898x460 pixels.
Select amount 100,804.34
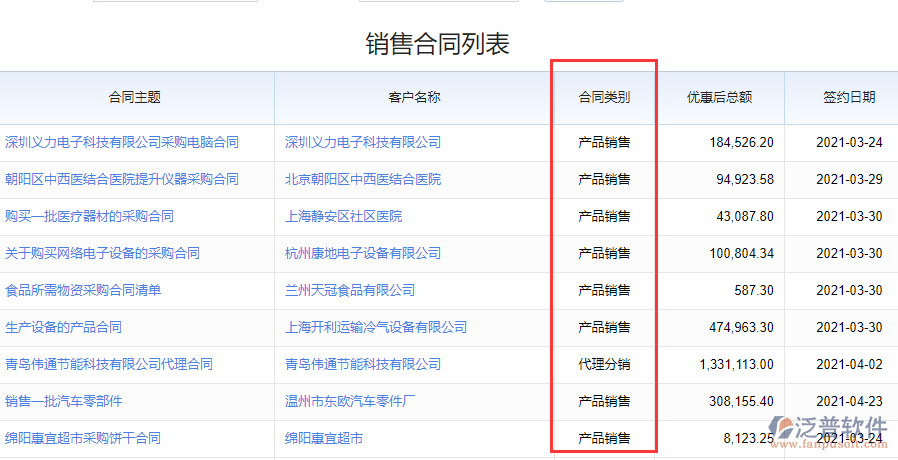point(742,253)
